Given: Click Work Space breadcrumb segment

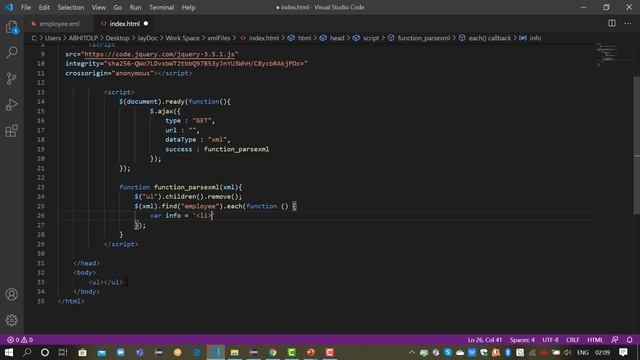Looking at the screenshot, I should (182, 38).
